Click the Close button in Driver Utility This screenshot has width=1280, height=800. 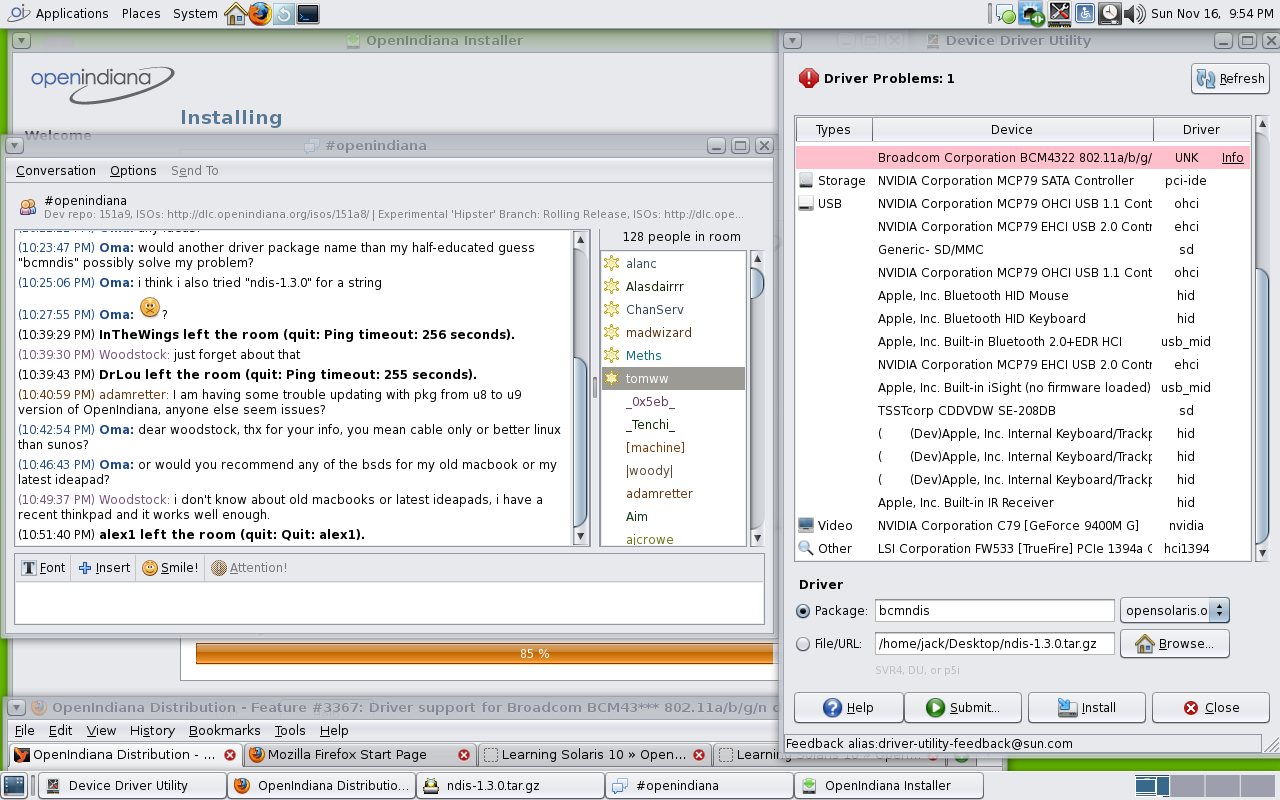[1211, 707]
